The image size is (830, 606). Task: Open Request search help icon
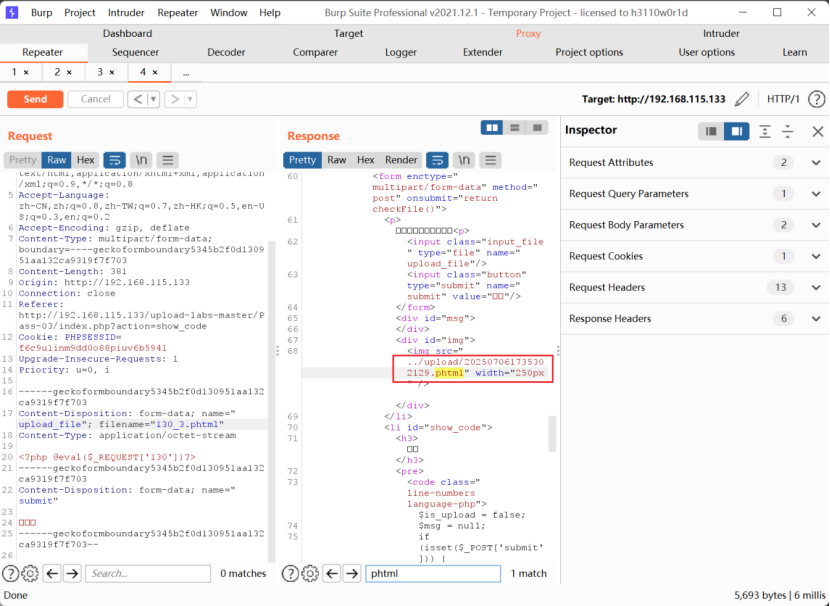point(10,573)
